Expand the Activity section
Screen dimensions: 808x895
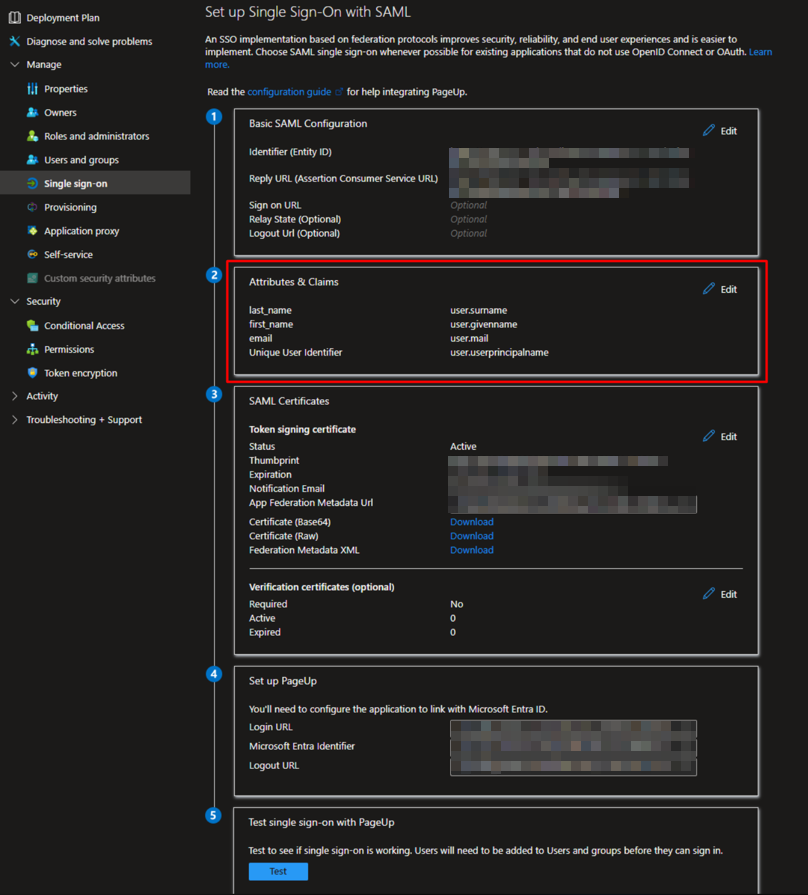15,396
